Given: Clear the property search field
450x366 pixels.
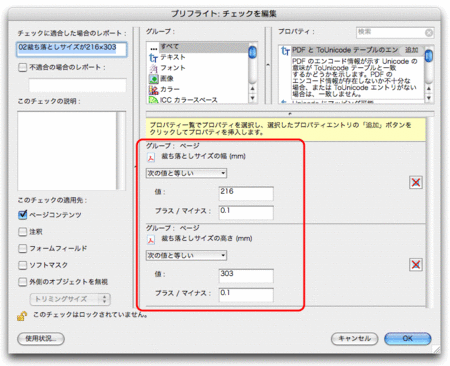Looking at the screenshot, I should click(429, 33).
